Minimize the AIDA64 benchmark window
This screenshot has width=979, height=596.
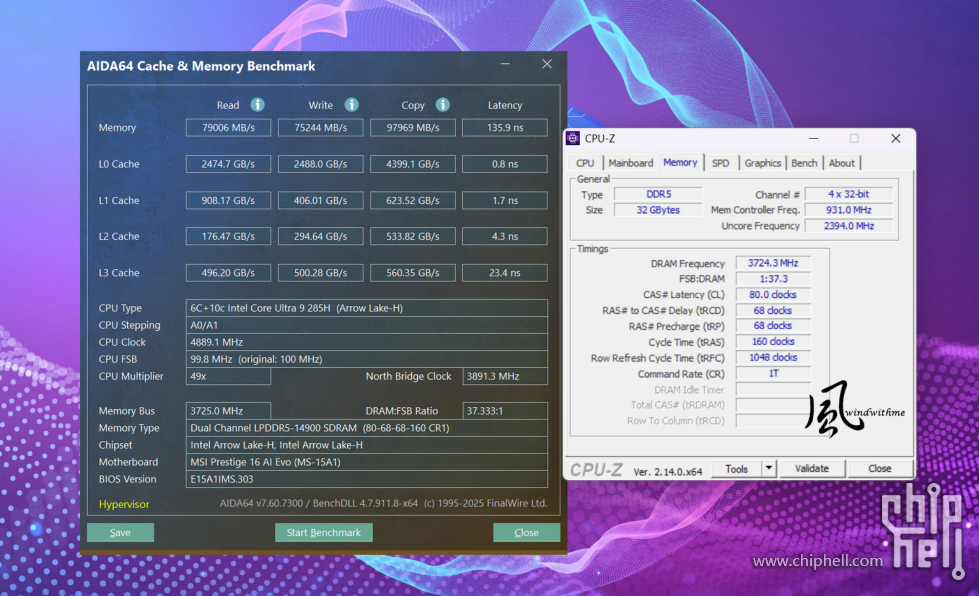click(x=505, y=64)
